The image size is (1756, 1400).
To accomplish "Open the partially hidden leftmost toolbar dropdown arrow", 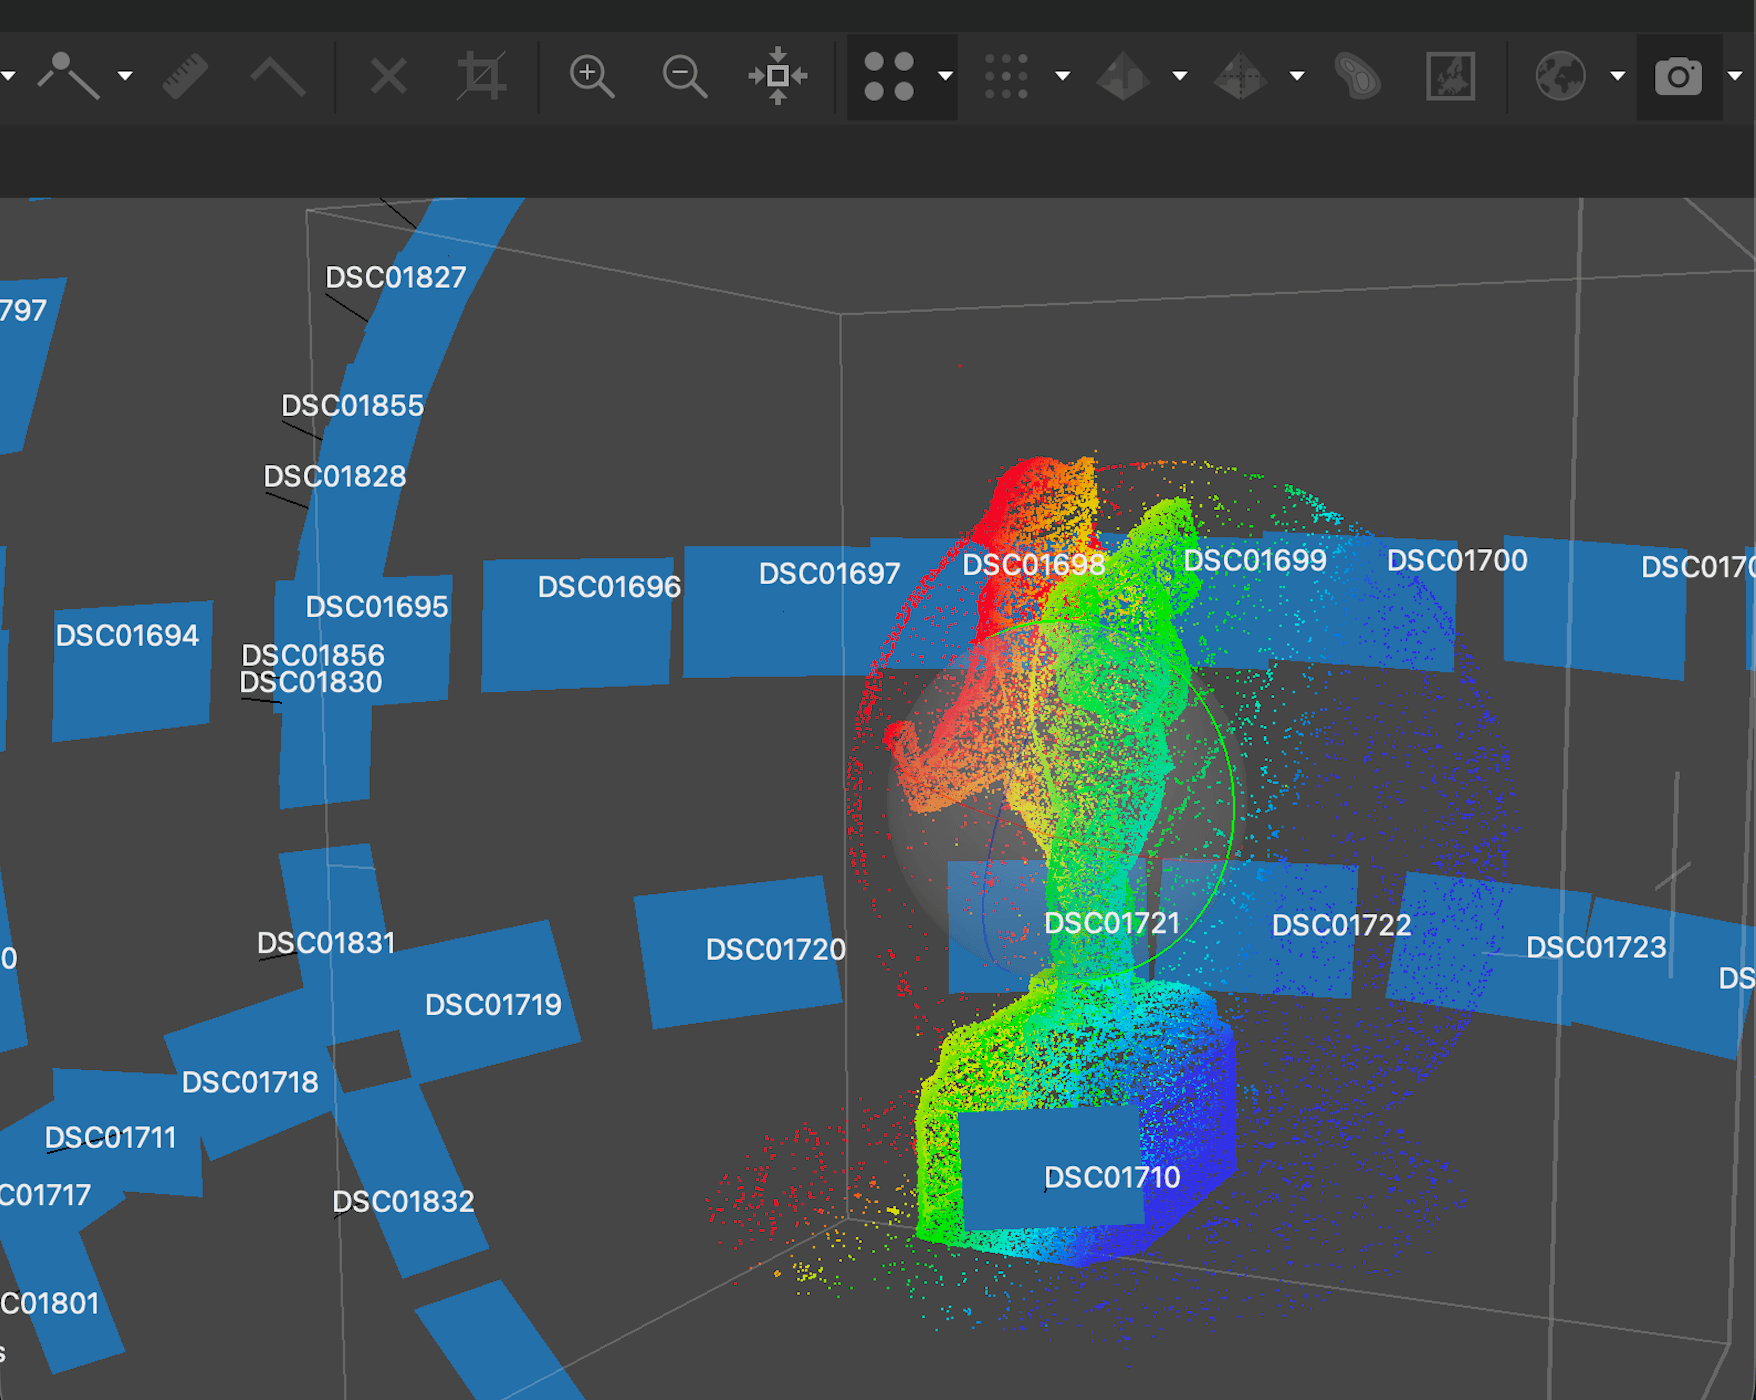I will coord(7,76).
